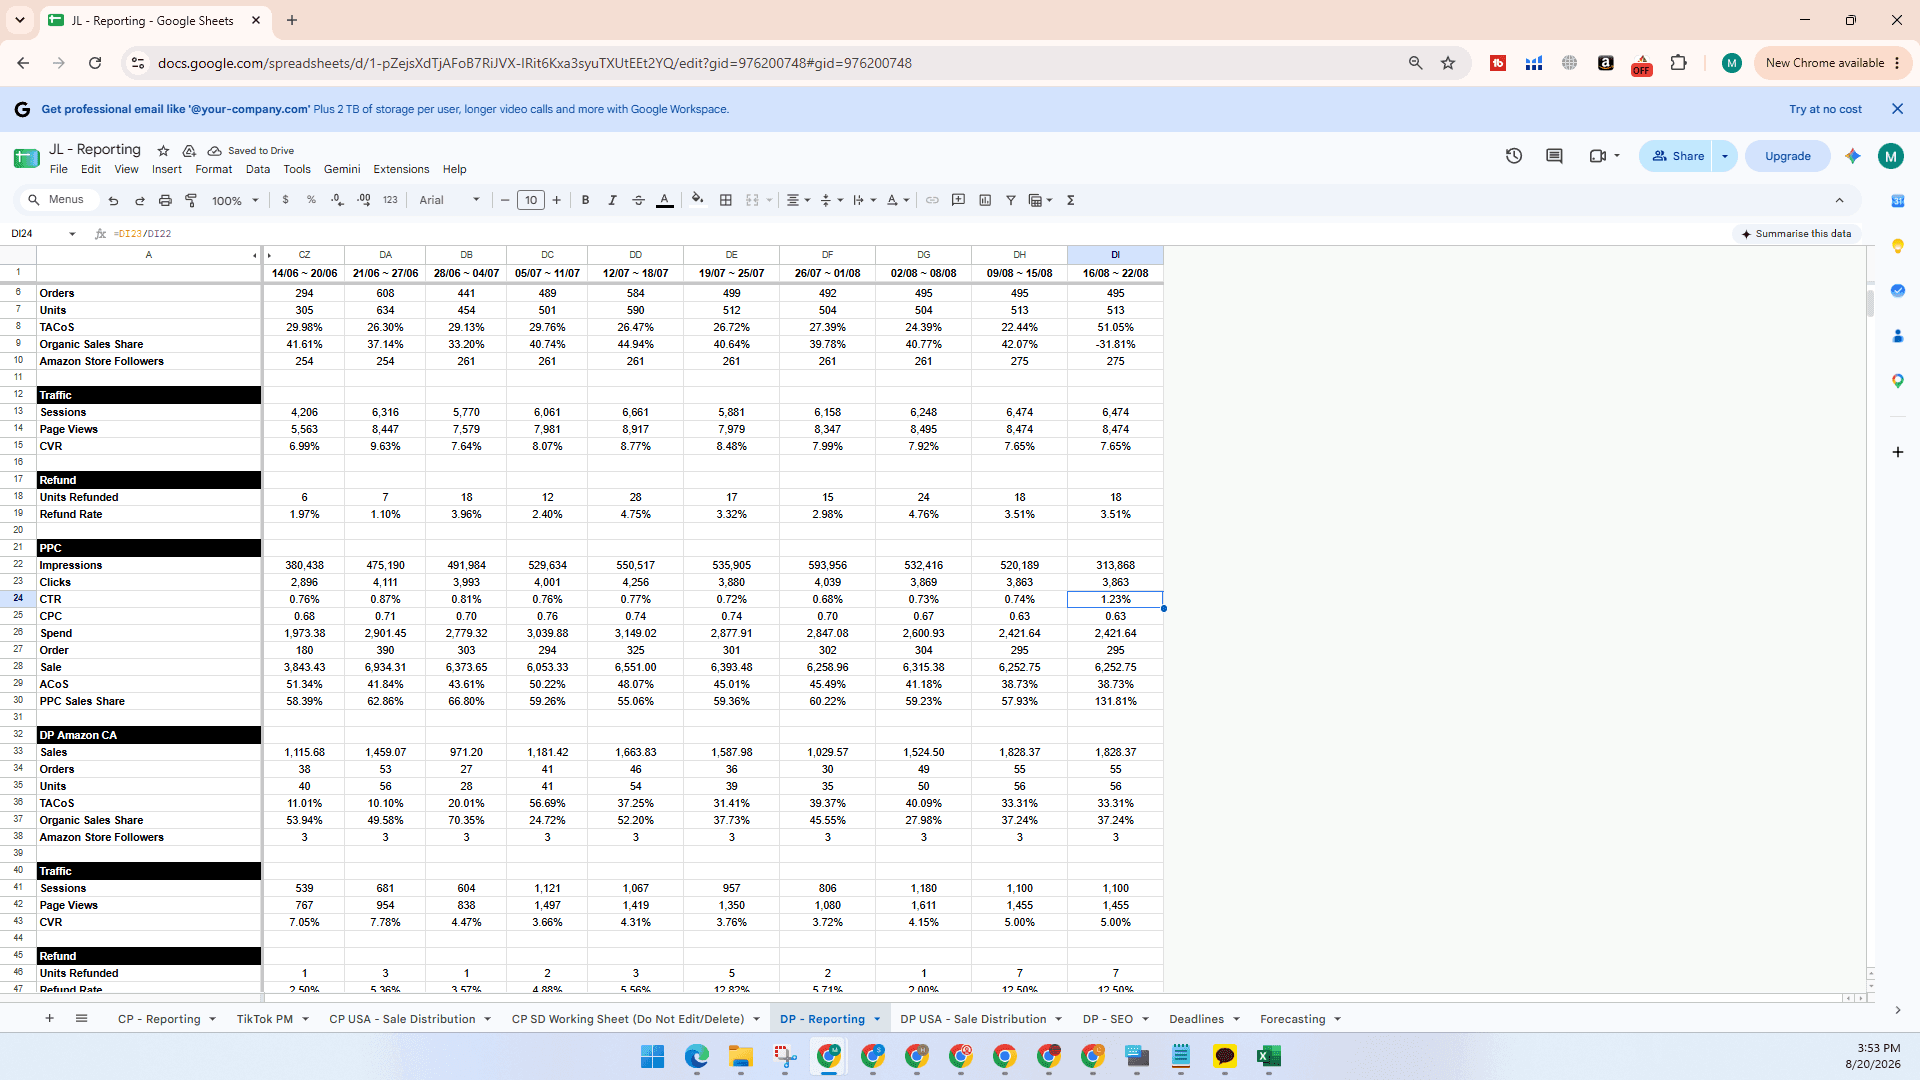Click the insert link icon
The height and width of the screenshot is (1080, 1920).
click(x=932, y=200)
